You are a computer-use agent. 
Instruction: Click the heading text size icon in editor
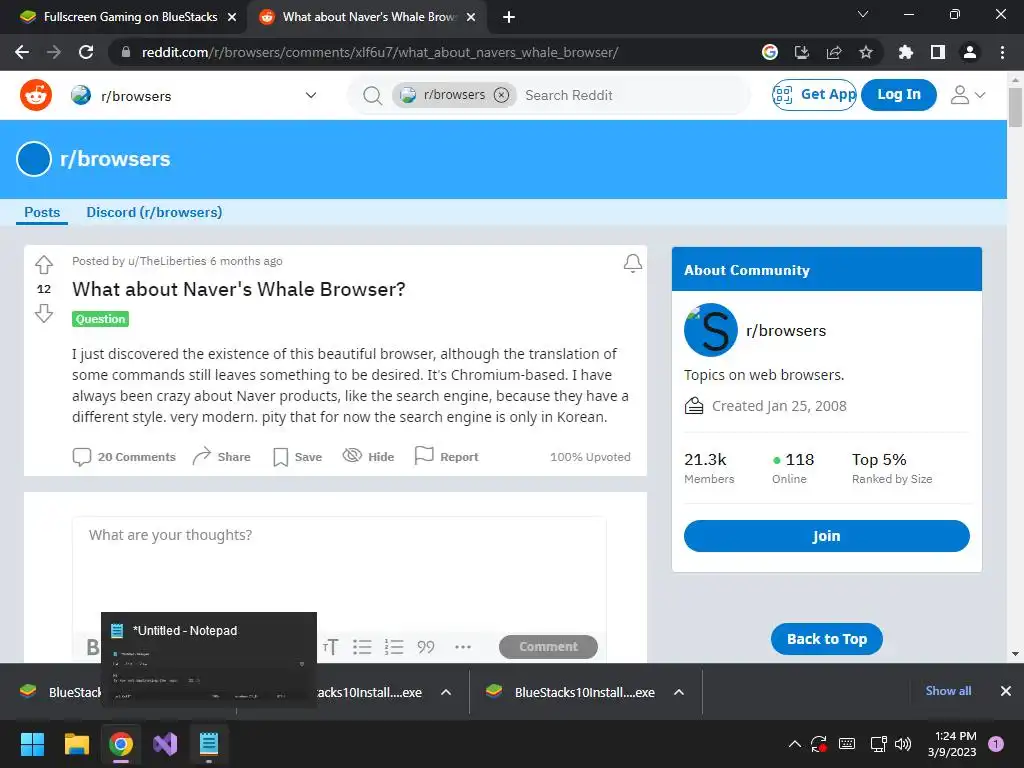330,647
